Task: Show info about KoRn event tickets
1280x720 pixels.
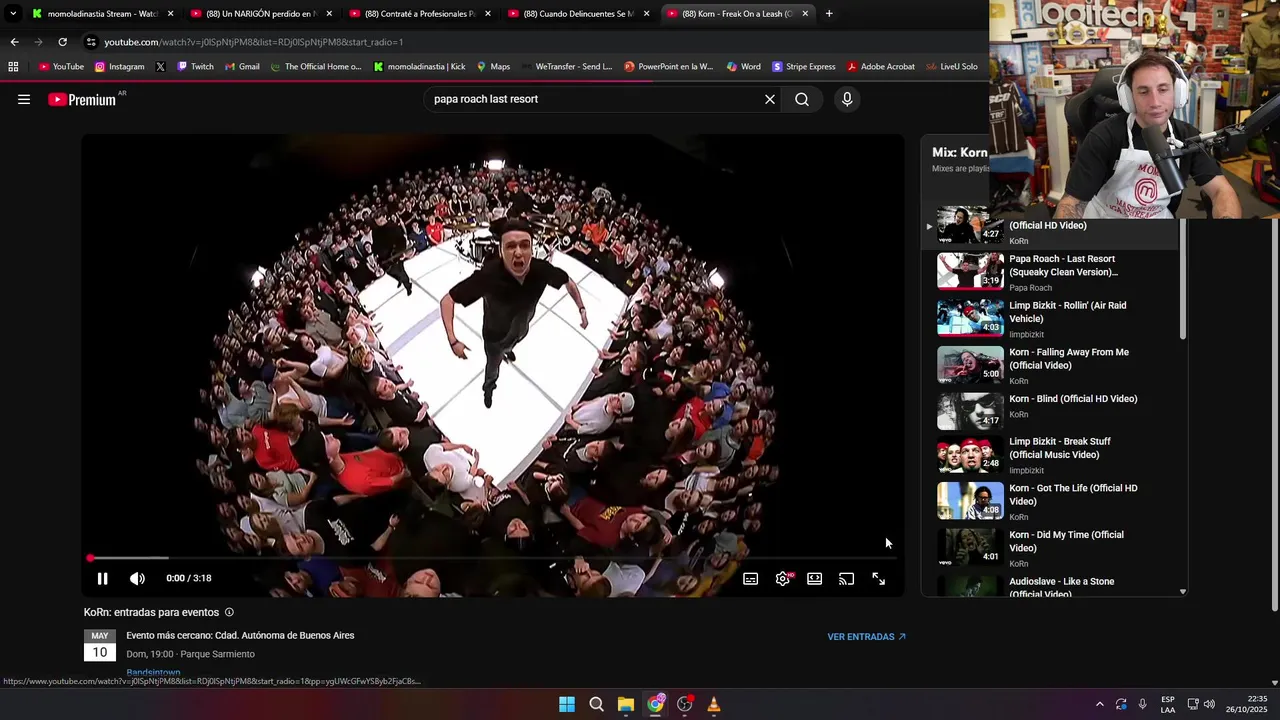Action: (x=229, y=612)
